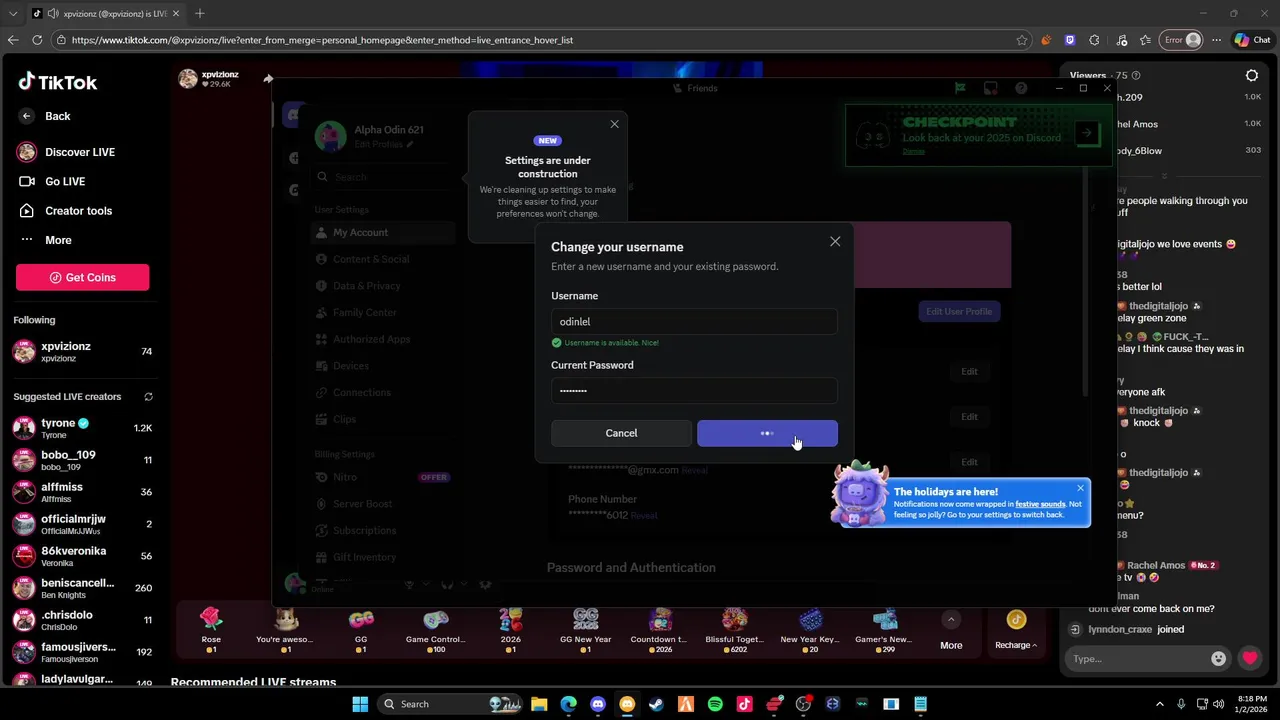Click the Back arrow in TikTok sidebar
Viewport: 1280px width, 720px height.
click(27, 116)
